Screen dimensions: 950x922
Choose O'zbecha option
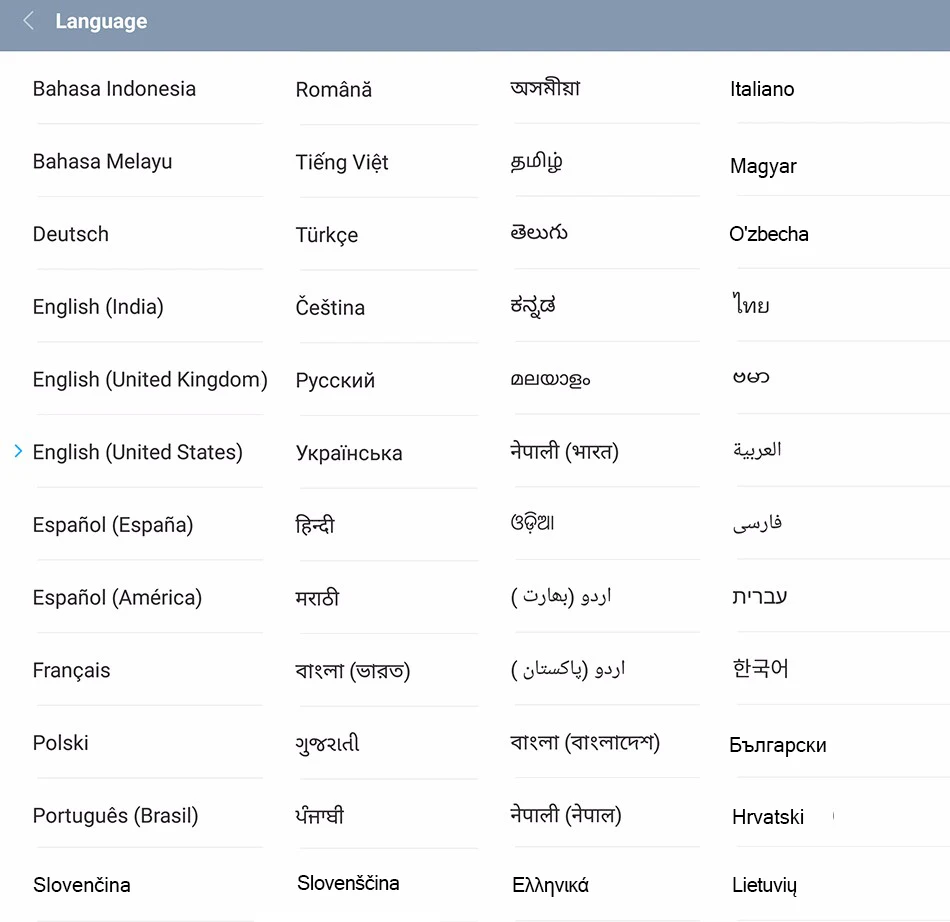click(x=769, y=234)
